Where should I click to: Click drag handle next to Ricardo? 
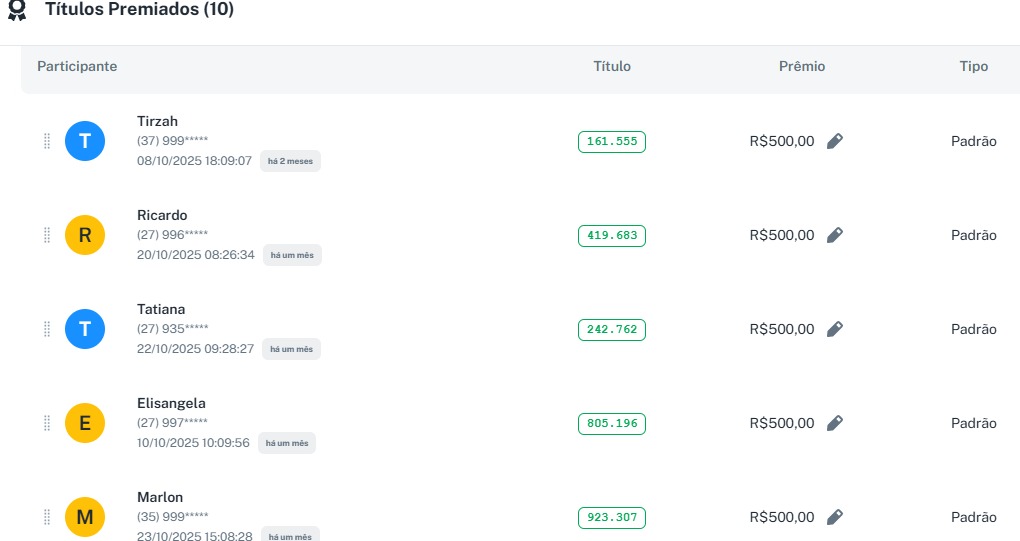pos(47,235)
